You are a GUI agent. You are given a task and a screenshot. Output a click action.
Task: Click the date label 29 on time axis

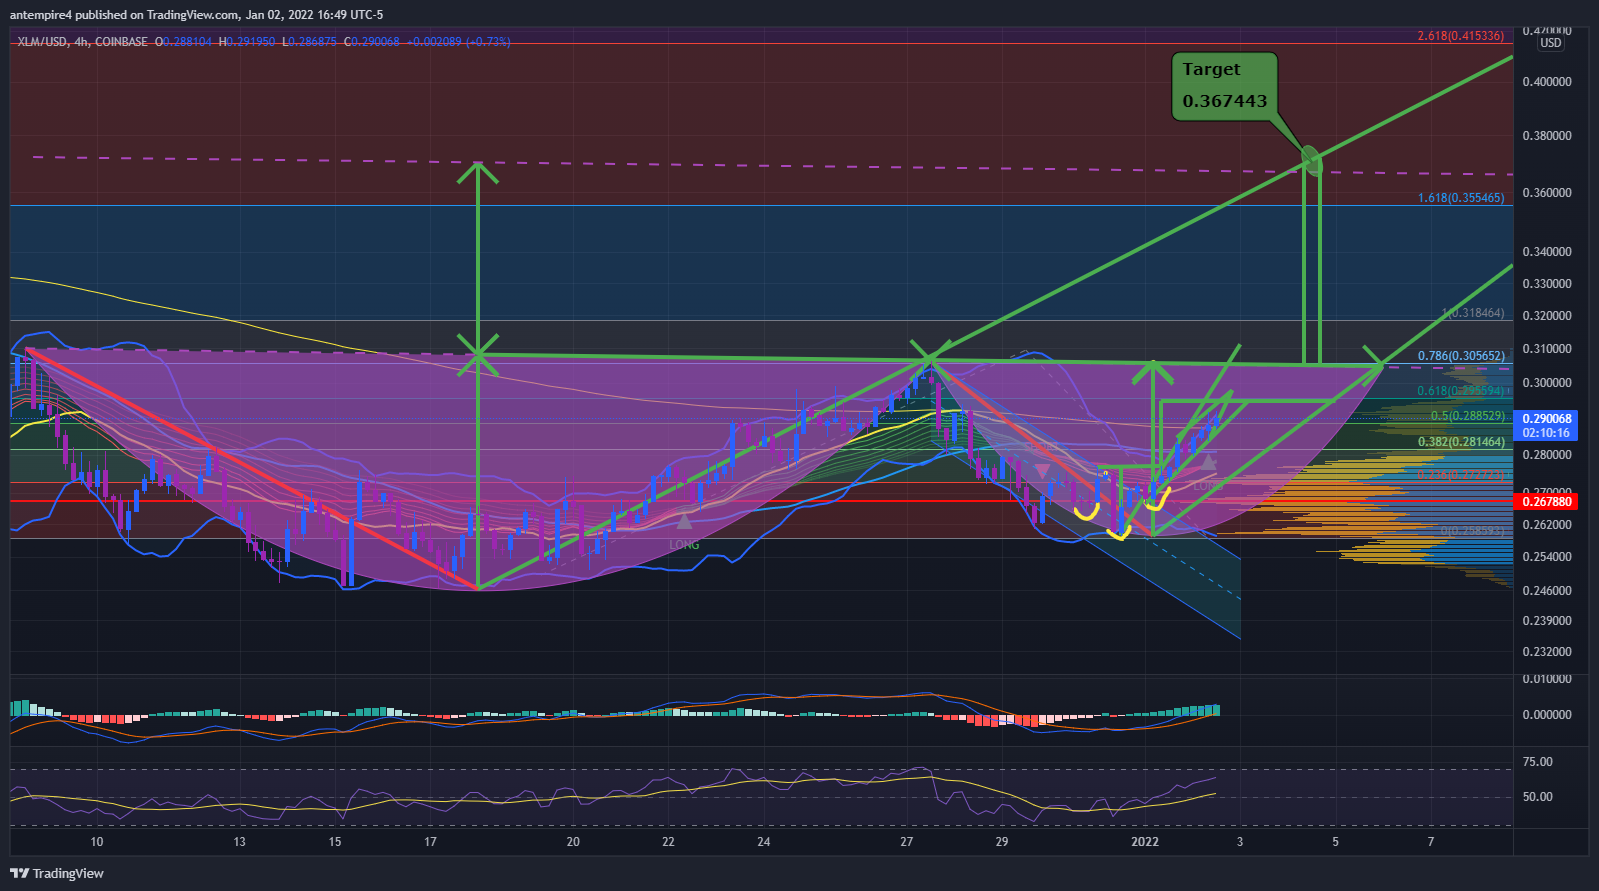[1002, 842]
